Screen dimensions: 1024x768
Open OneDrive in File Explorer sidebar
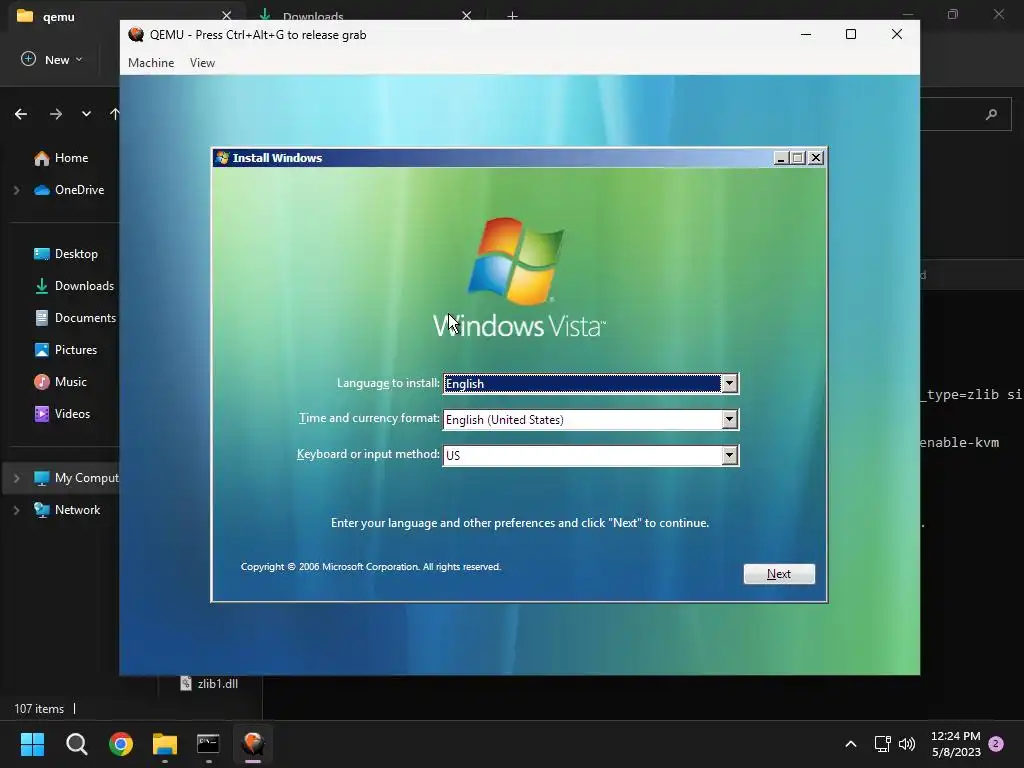coord(69,190)
